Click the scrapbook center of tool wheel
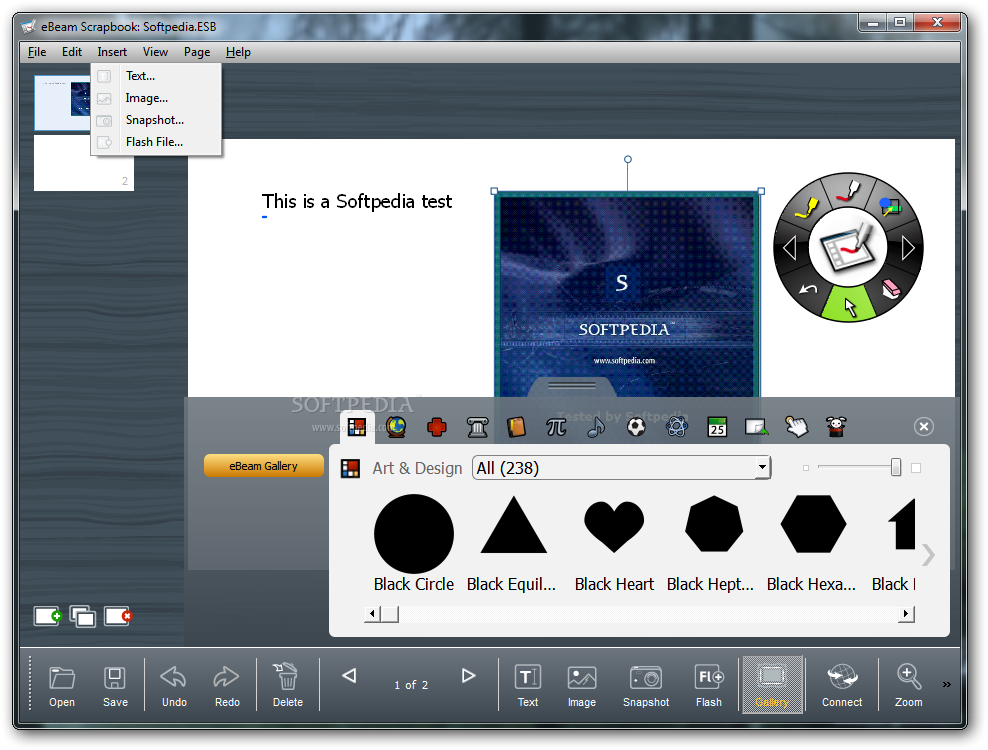This screenshot has height=750, width=988. tap(848, 248)
